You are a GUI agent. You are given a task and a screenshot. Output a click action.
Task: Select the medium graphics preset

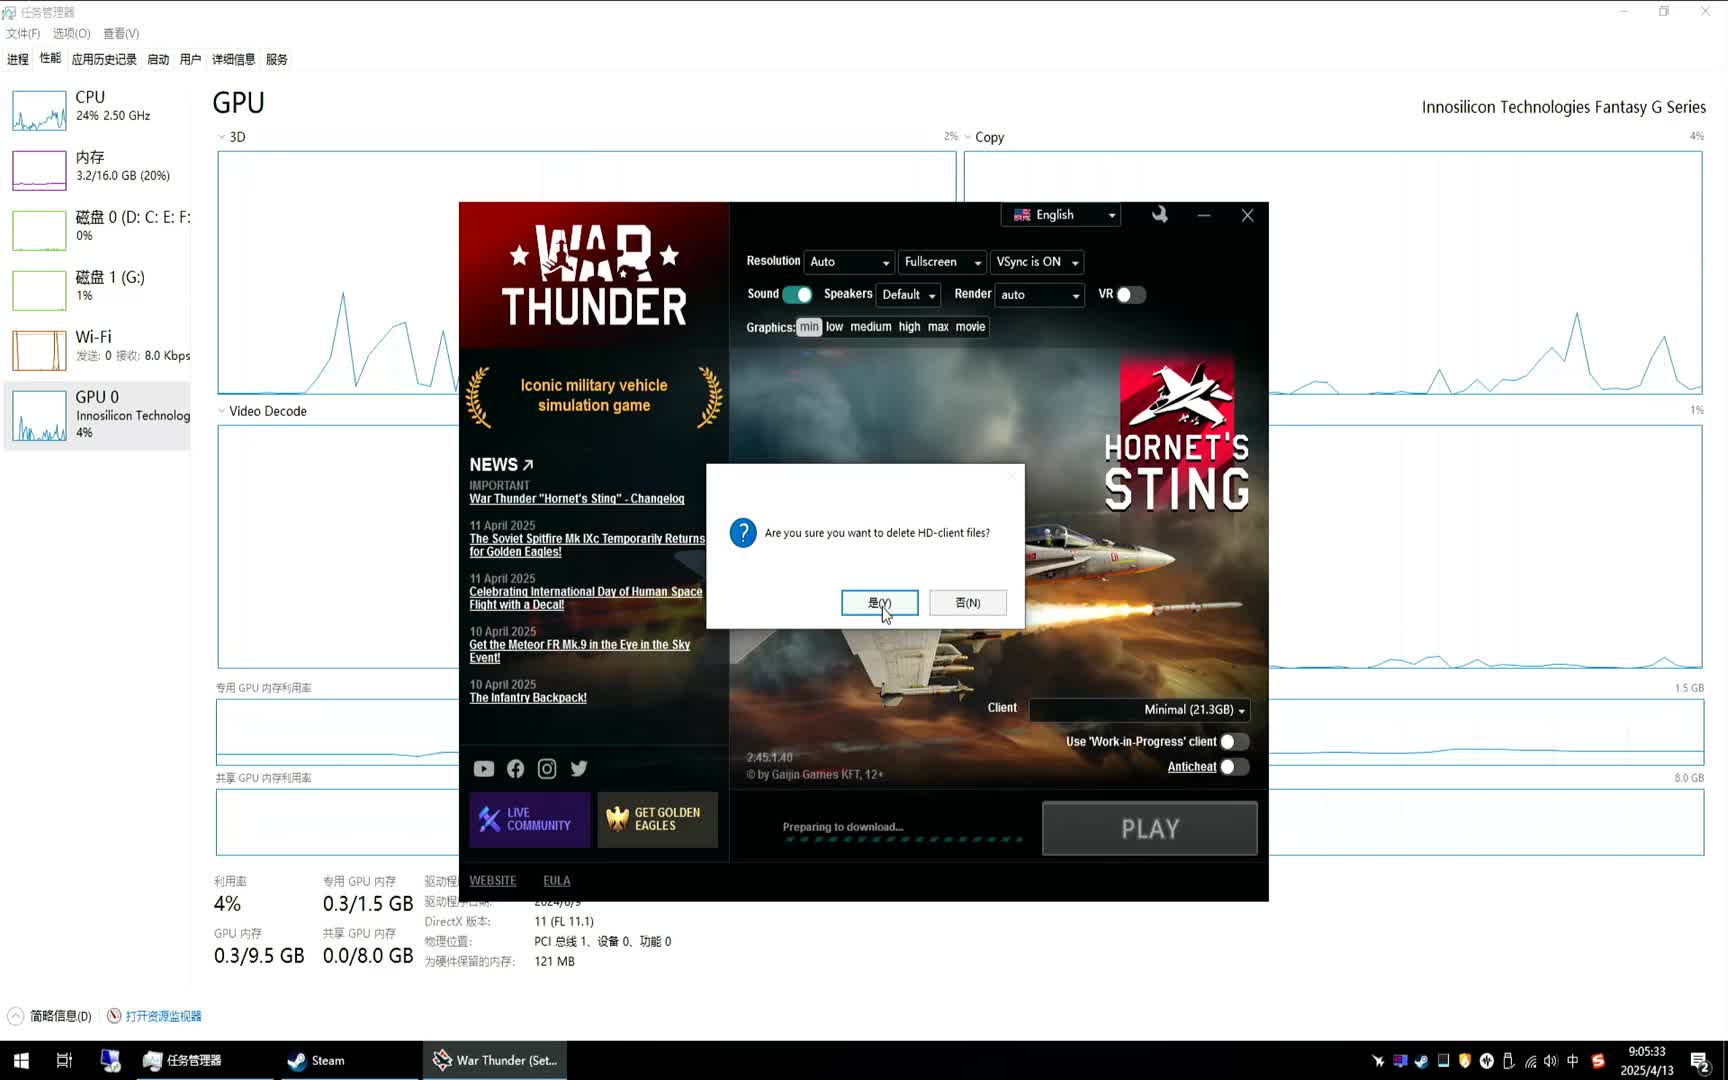(x=870, y=327)
